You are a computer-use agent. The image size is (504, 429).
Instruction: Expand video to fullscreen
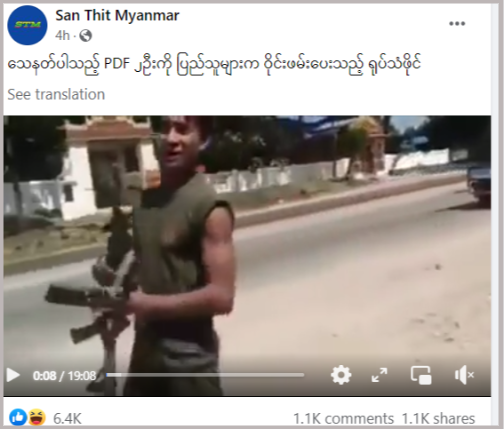pos(379,375)
